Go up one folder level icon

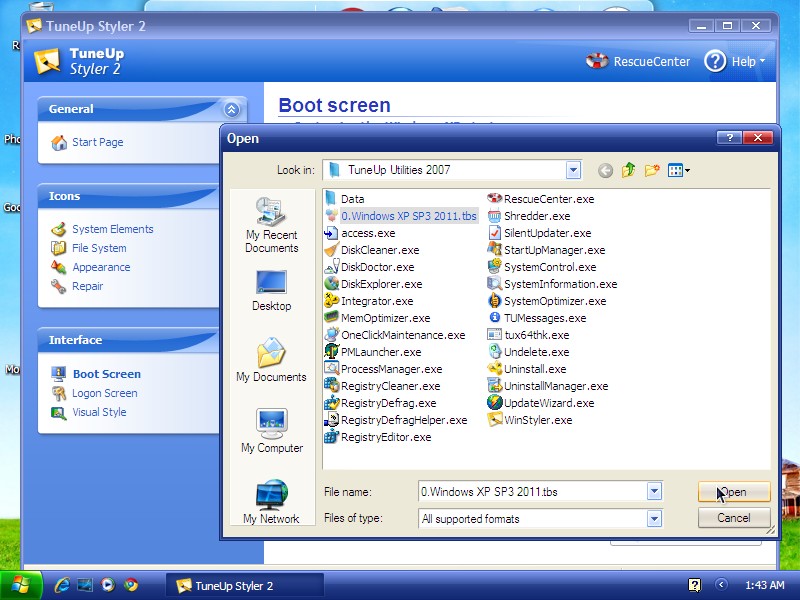[629, 170]
